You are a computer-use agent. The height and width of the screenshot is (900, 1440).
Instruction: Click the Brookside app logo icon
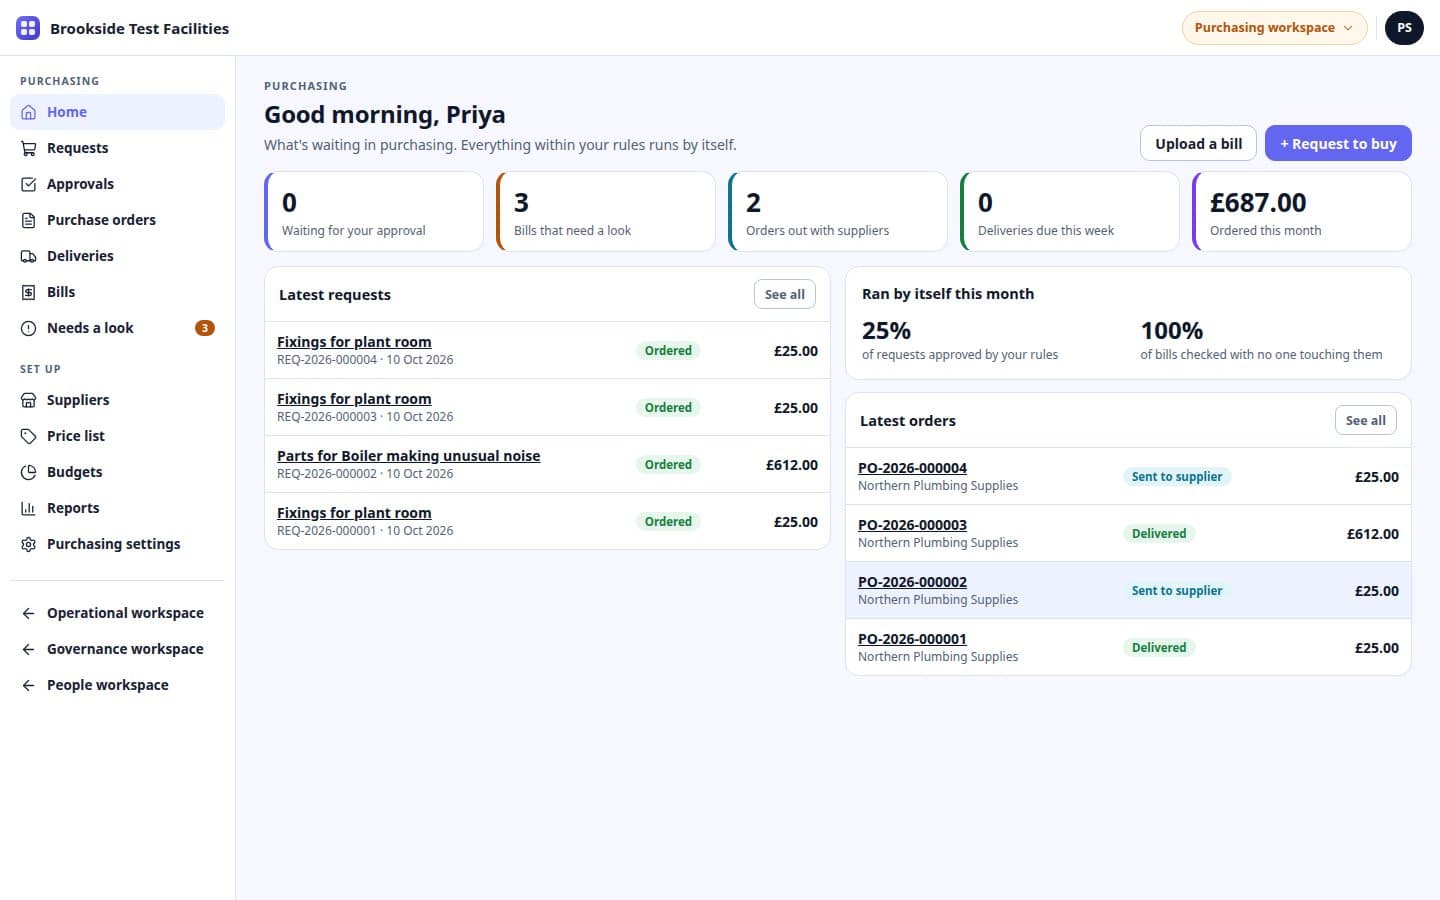click(28, 28)
